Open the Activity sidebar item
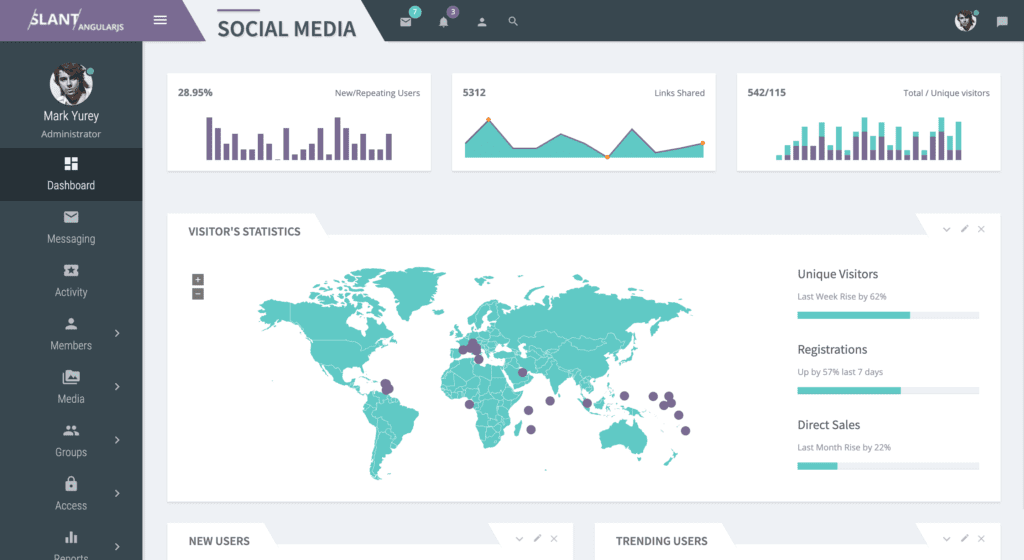Screen dimensions: 1024x560 pos(71,280)
